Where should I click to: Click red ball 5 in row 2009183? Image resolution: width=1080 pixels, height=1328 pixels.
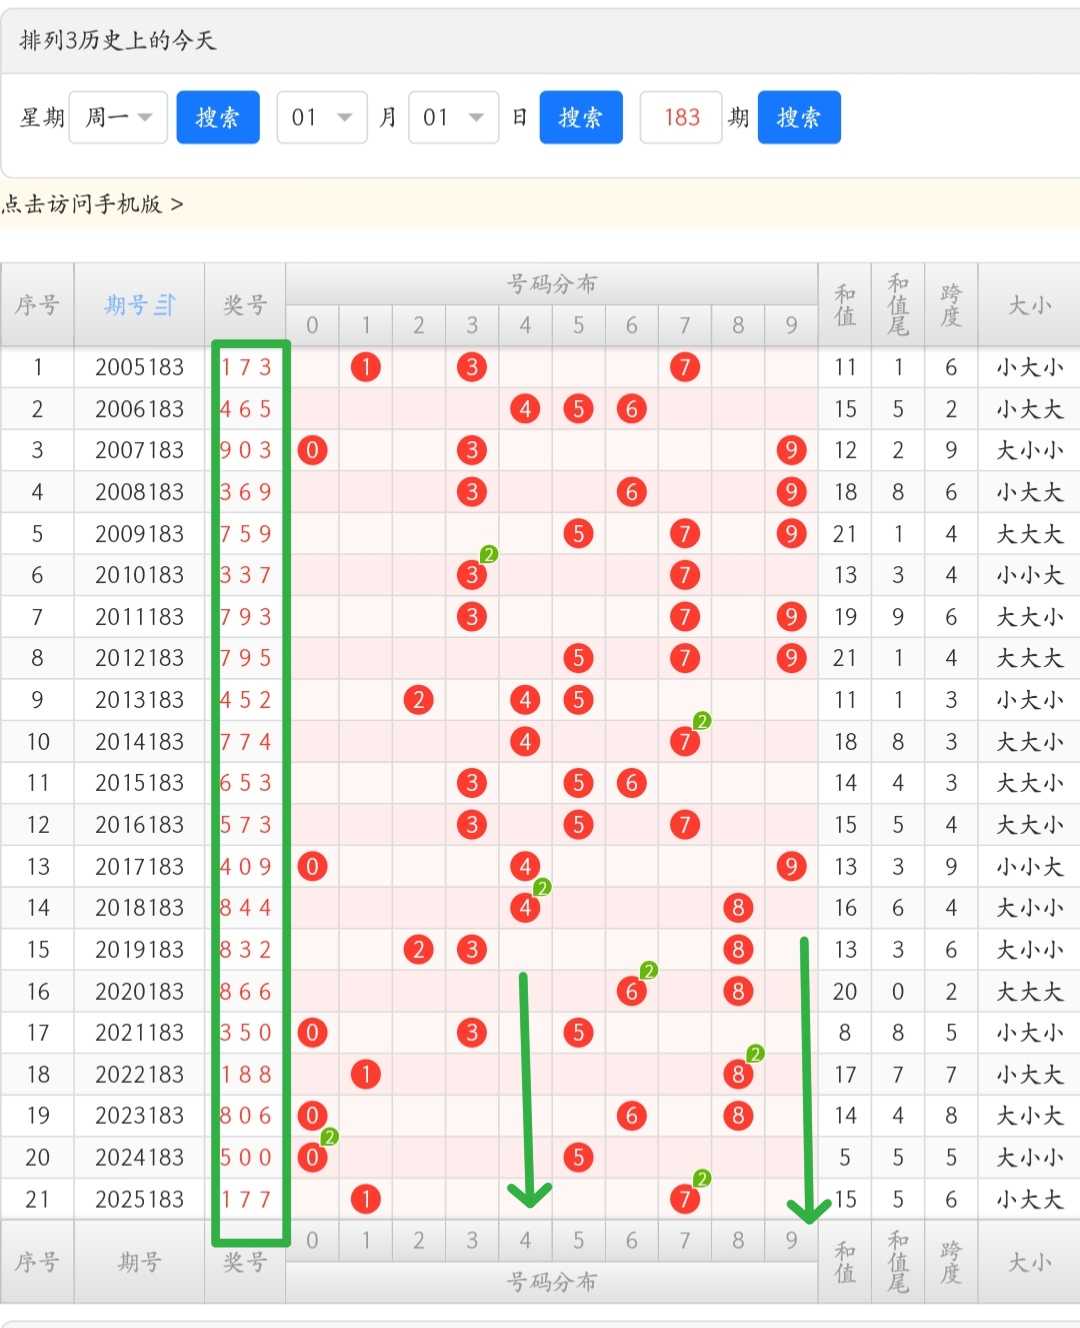click(x=578, y=534)
